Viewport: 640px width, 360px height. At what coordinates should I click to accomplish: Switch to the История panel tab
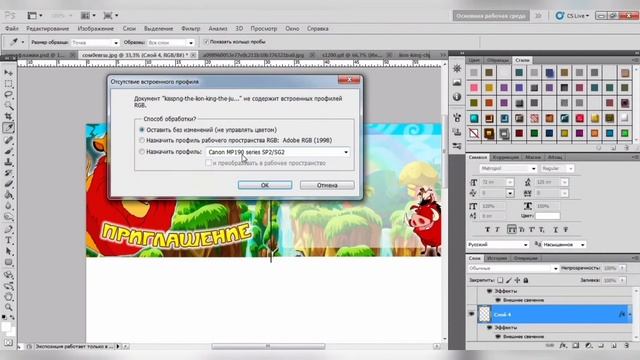497,258
